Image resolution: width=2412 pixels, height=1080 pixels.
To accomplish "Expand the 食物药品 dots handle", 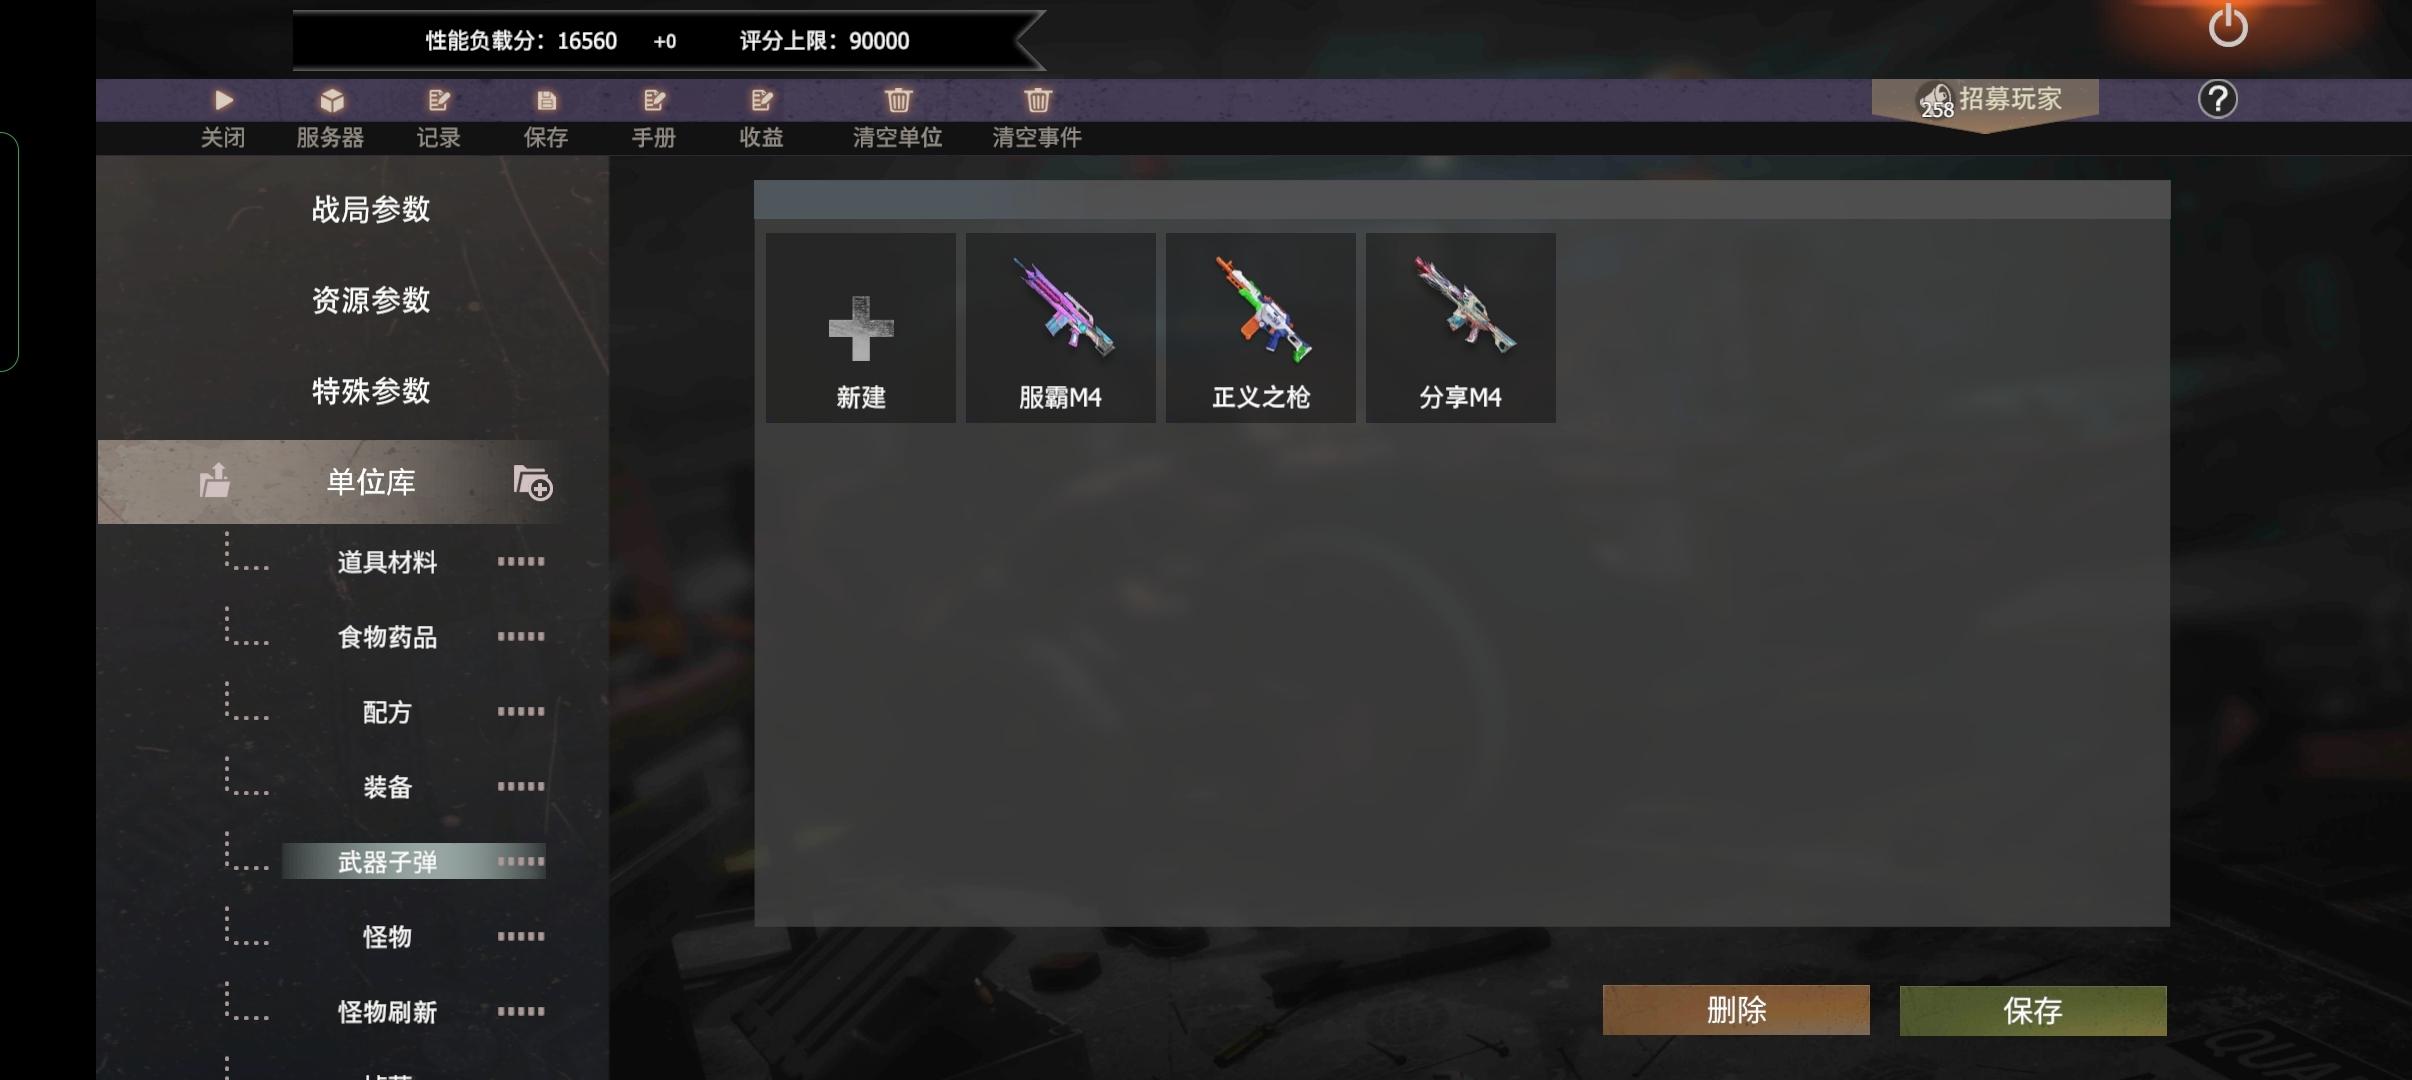I will click(x=521, y=636).
